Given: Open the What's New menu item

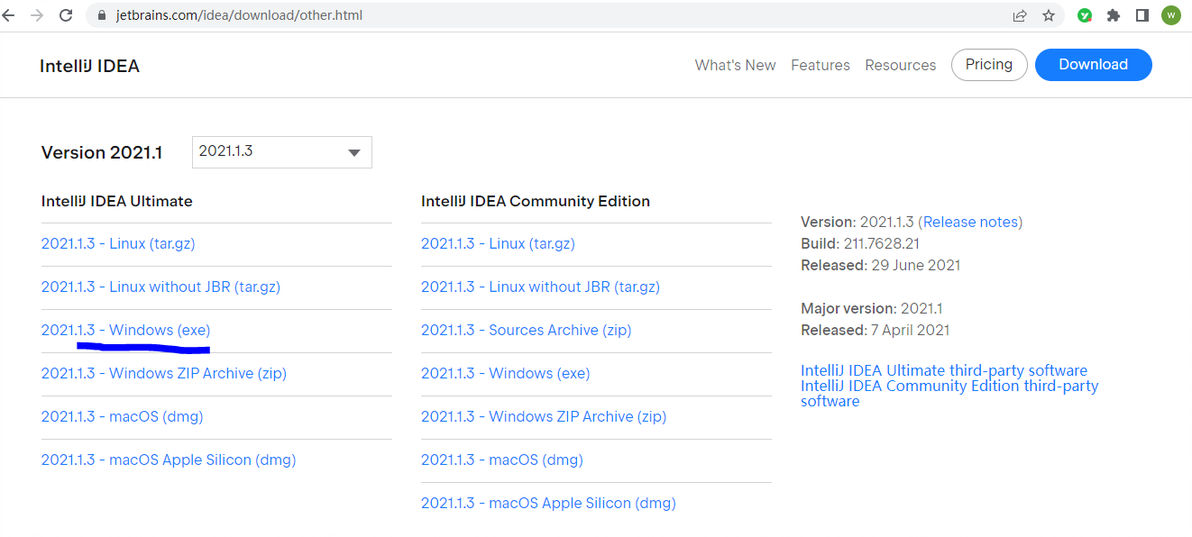Looking at the screenshot, I should pyautogui.click(x=735, y=65).
